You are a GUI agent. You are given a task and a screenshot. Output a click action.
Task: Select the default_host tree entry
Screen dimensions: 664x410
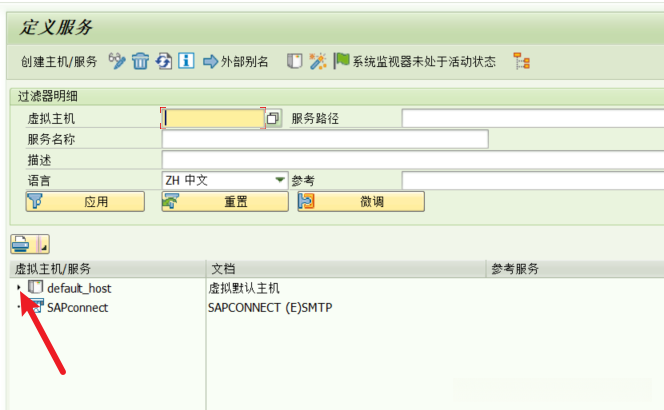coord(79,288)
